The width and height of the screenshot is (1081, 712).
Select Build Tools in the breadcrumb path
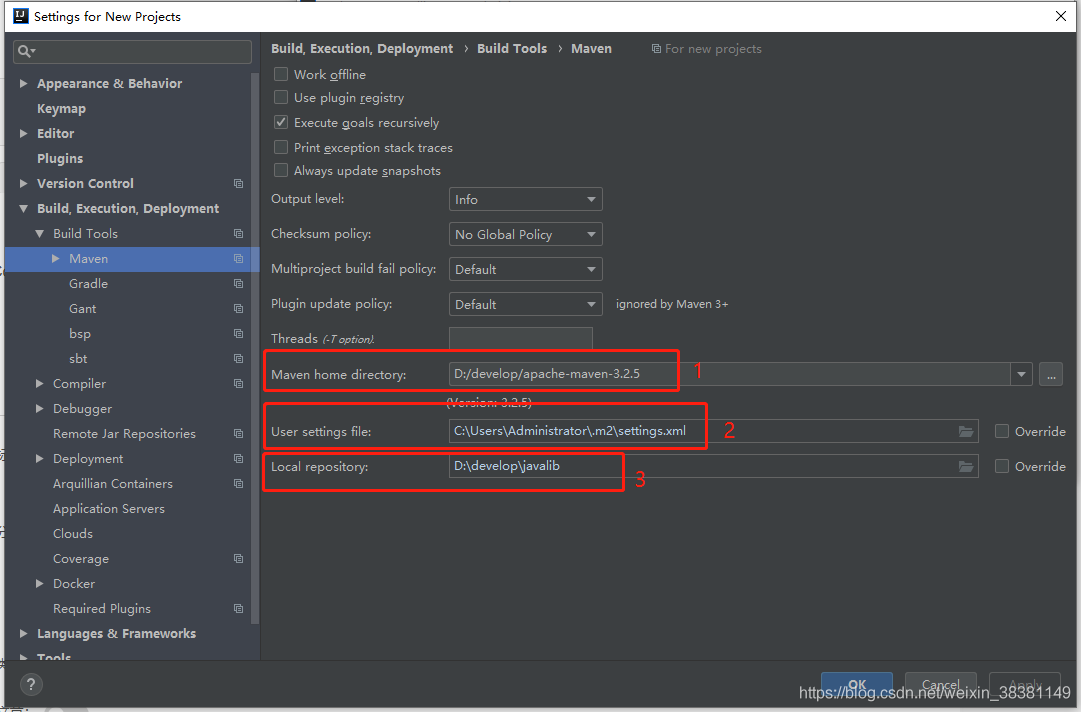[x=512, y=48]
